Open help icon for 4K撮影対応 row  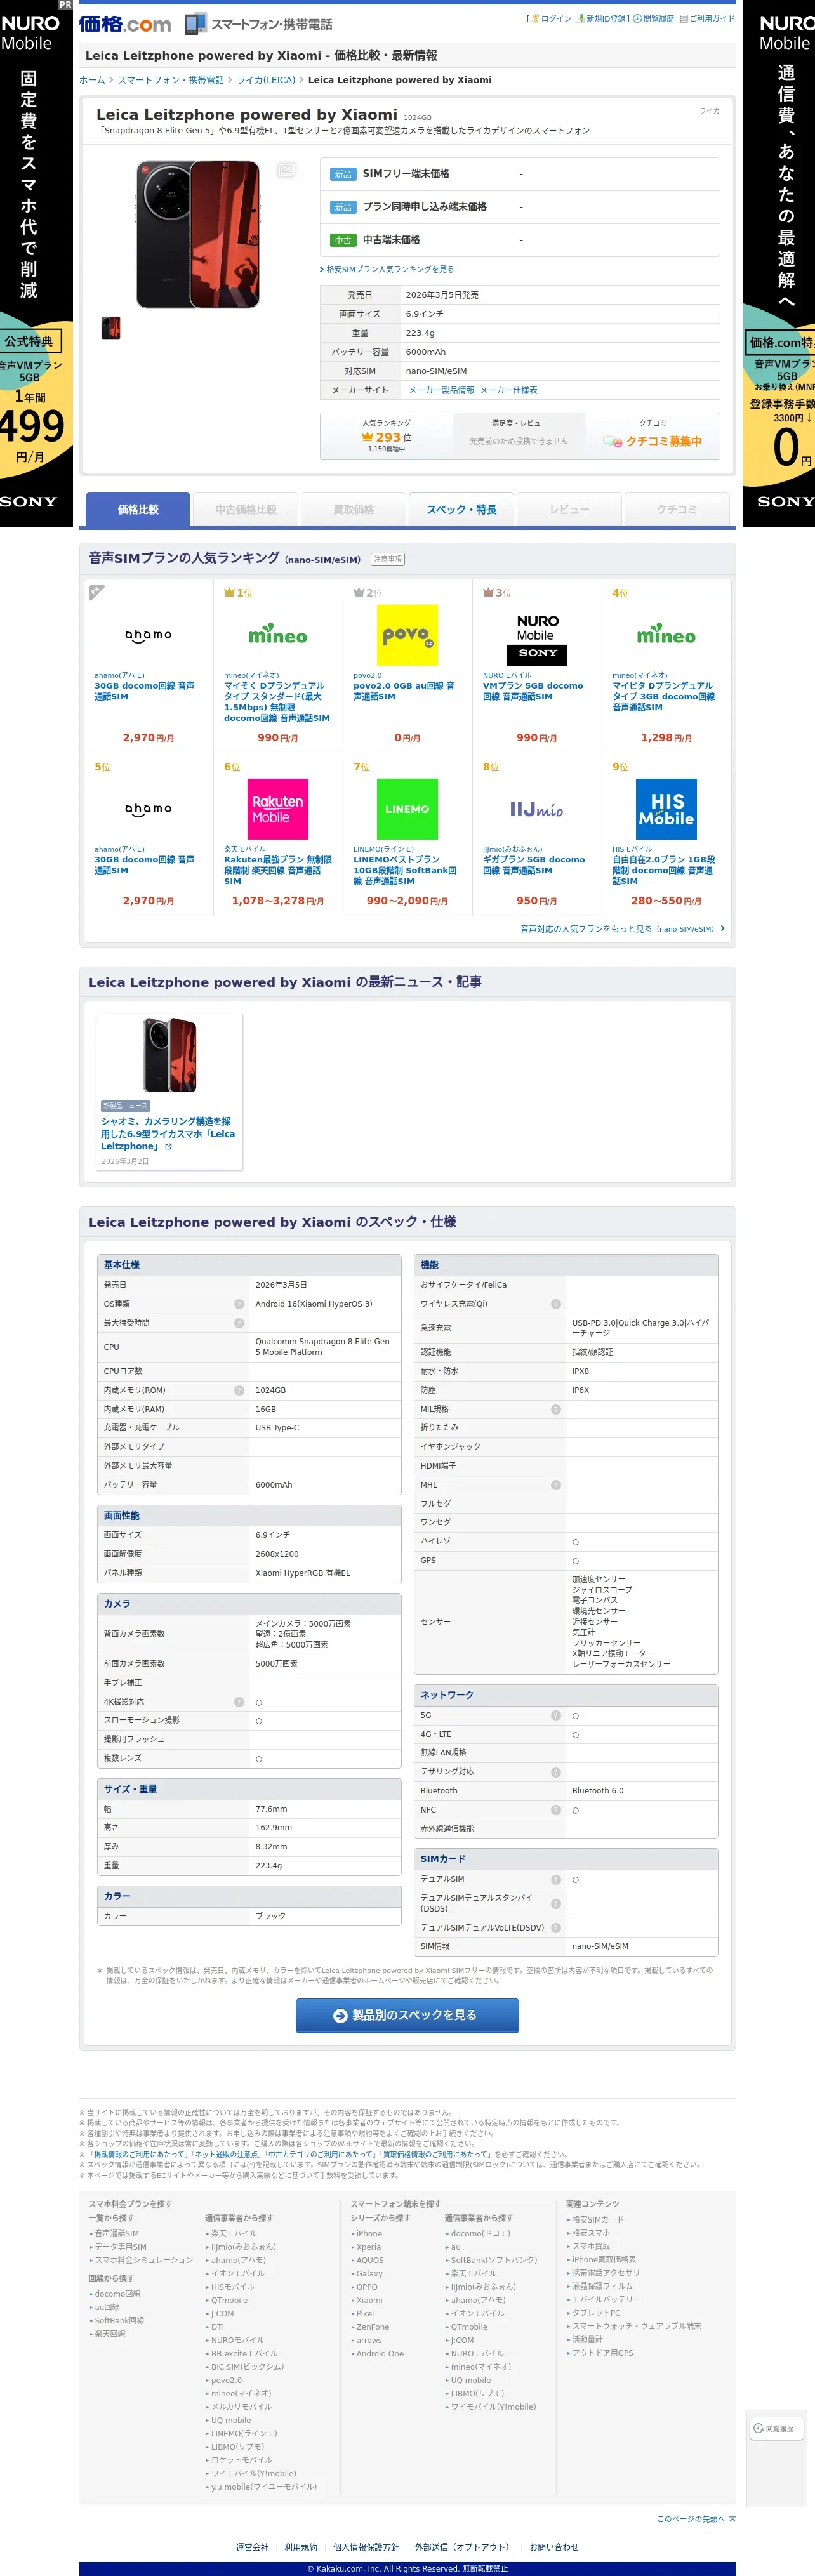point(239,1702)
